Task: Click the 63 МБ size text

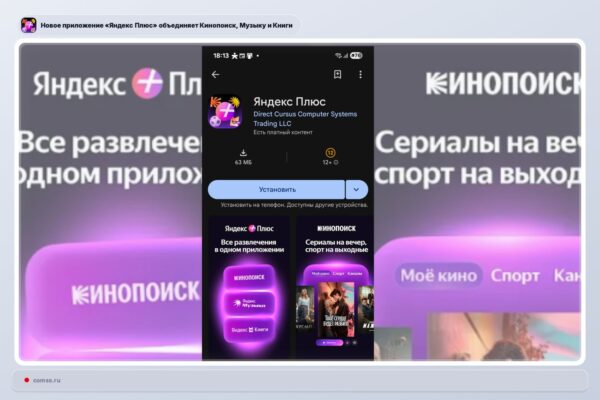Action: pyautogui.click(x=243, y=162)
